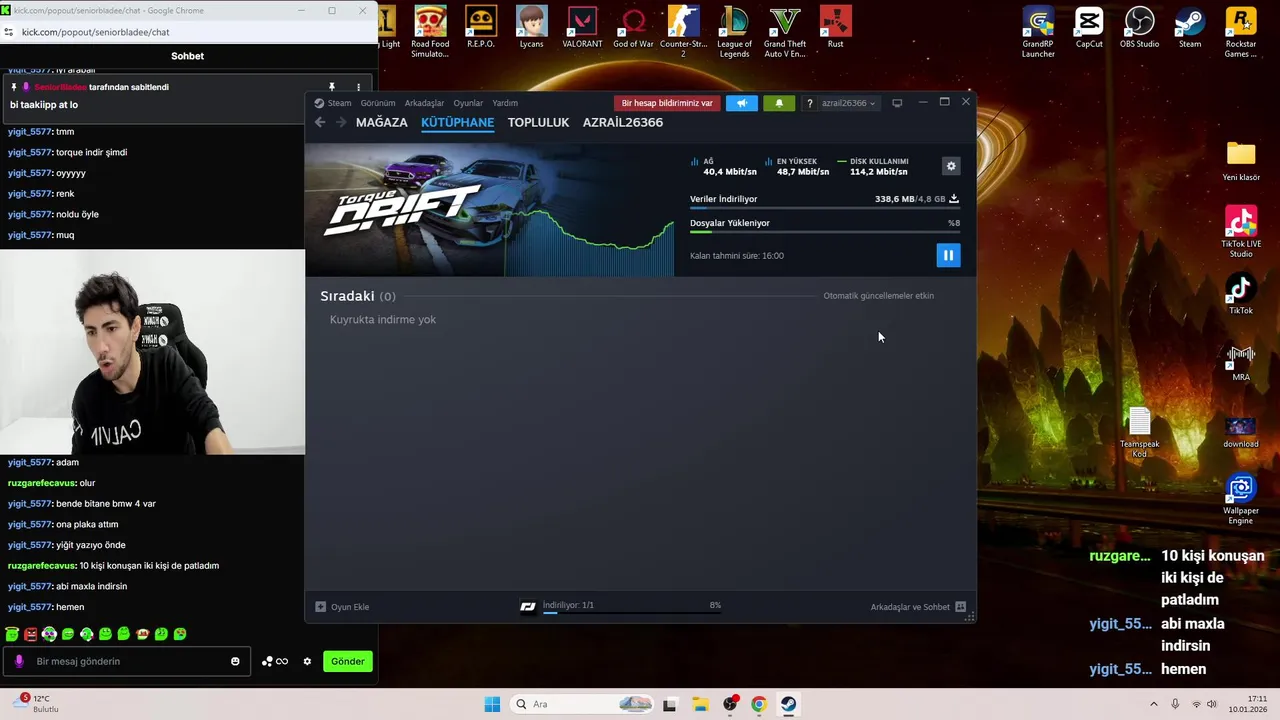Open the Yeni klasör folder
Screen dimensions: 1280x720
[1241, 161]
